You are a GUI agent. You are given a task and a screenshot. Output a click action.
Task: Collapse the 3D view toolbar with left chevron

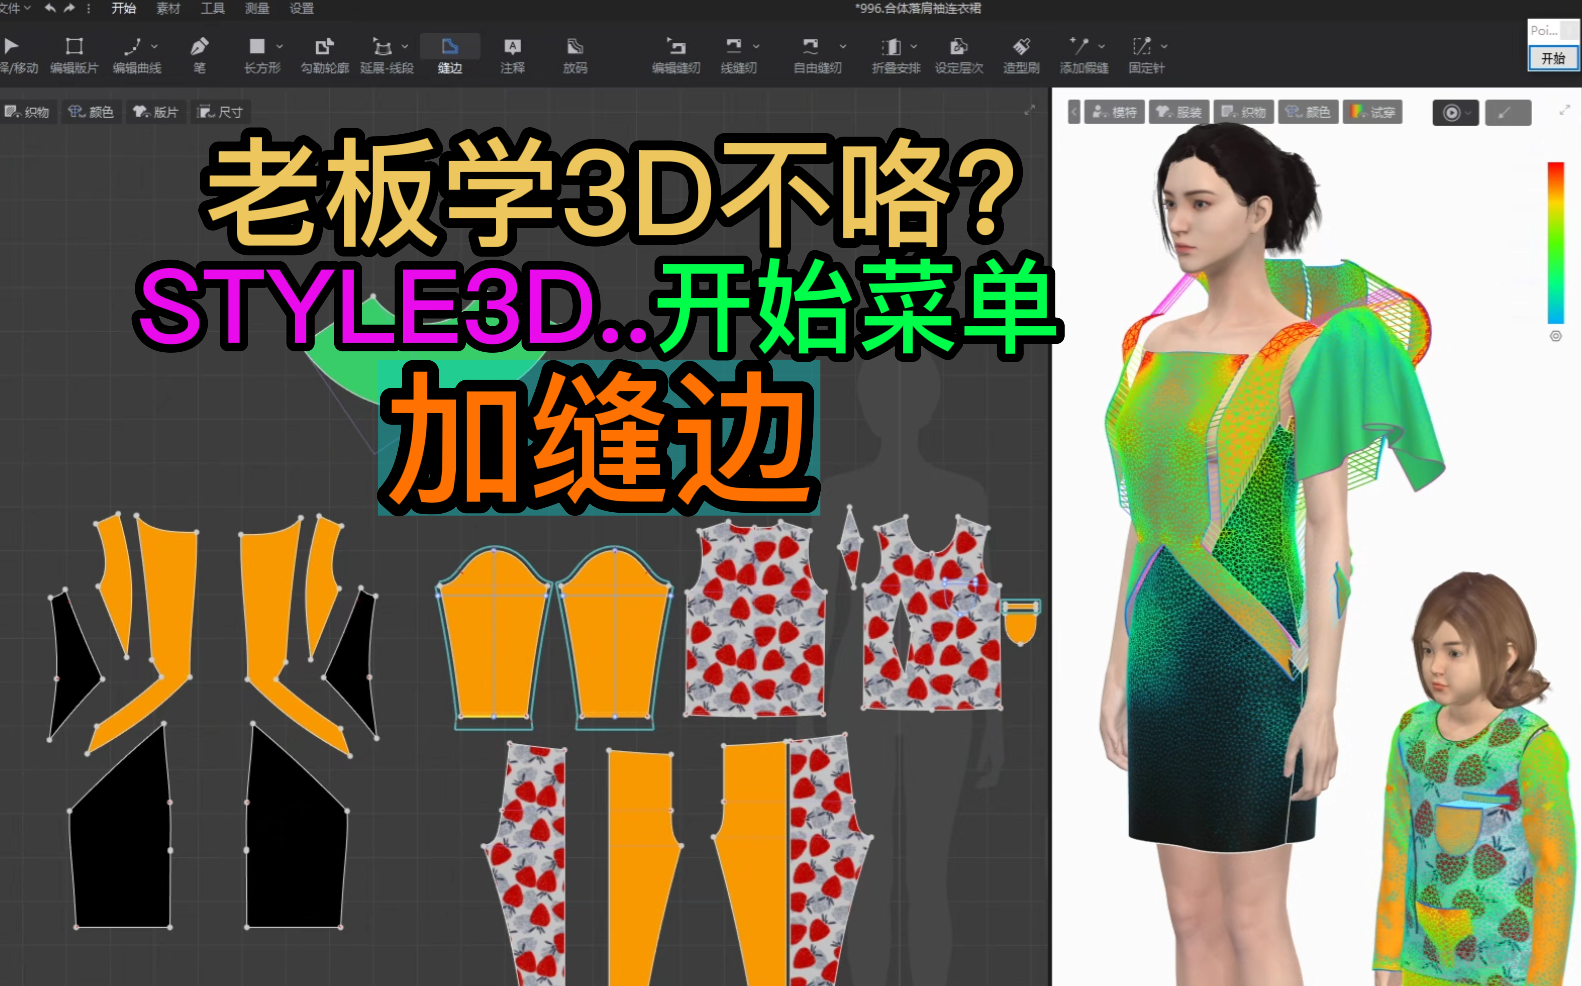point(1074,112)
